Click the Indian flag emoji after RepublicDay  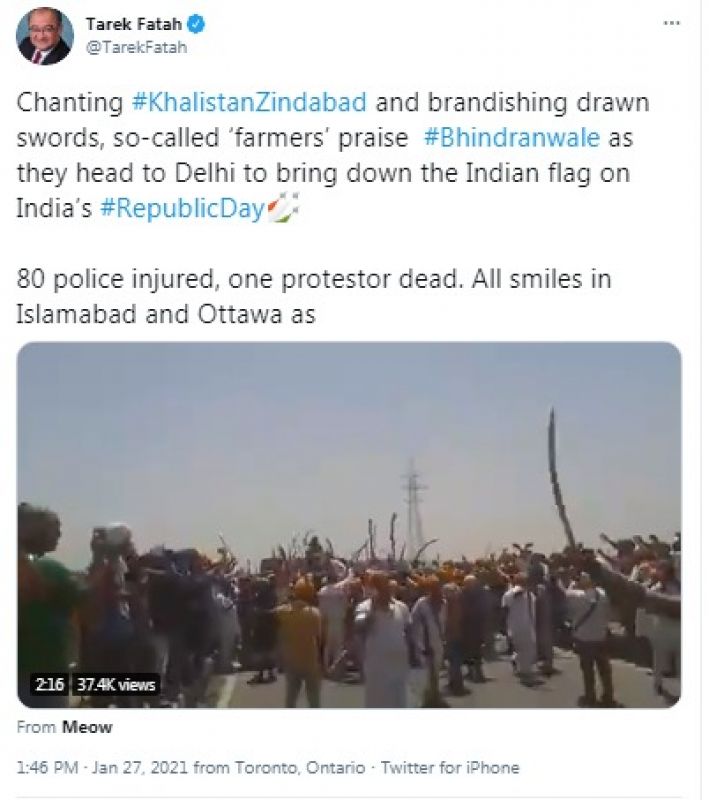click(282, 208)
